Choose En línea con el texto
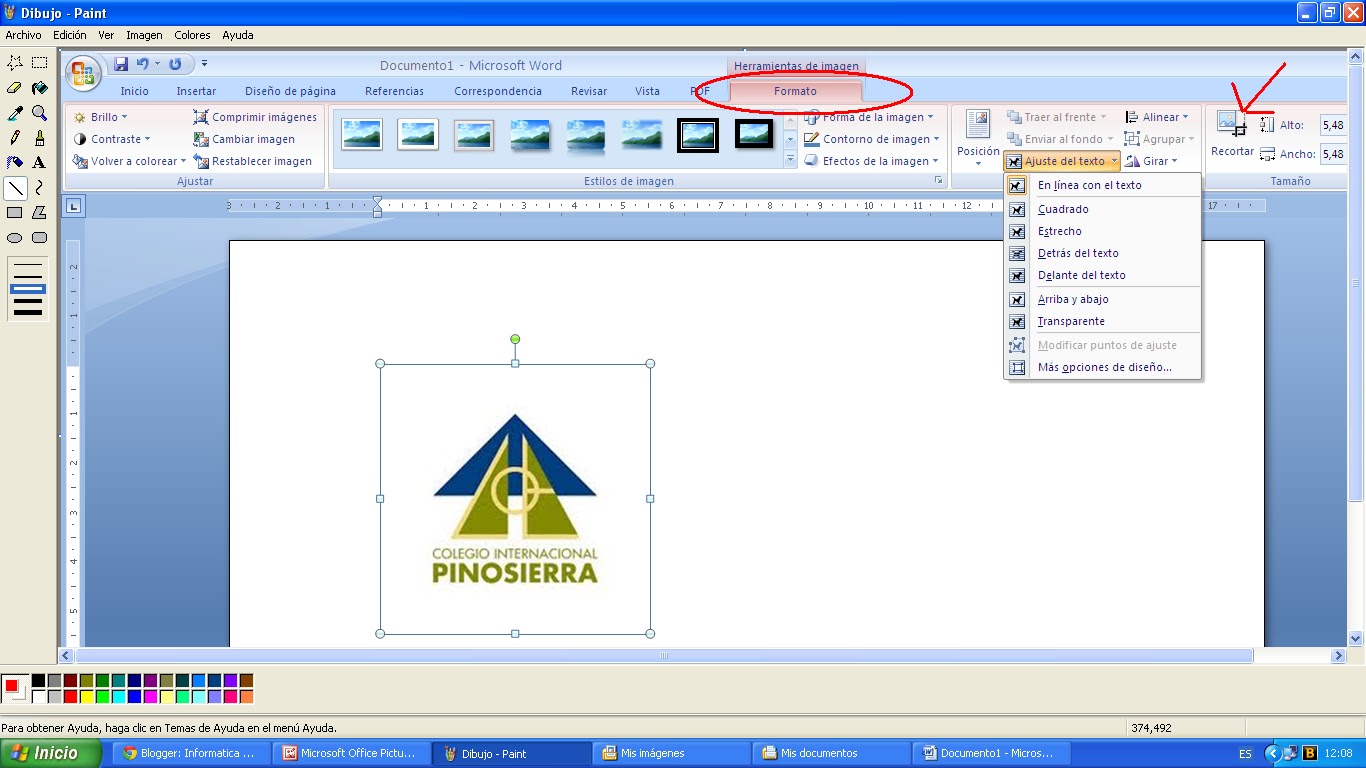 coord(1102,185)
